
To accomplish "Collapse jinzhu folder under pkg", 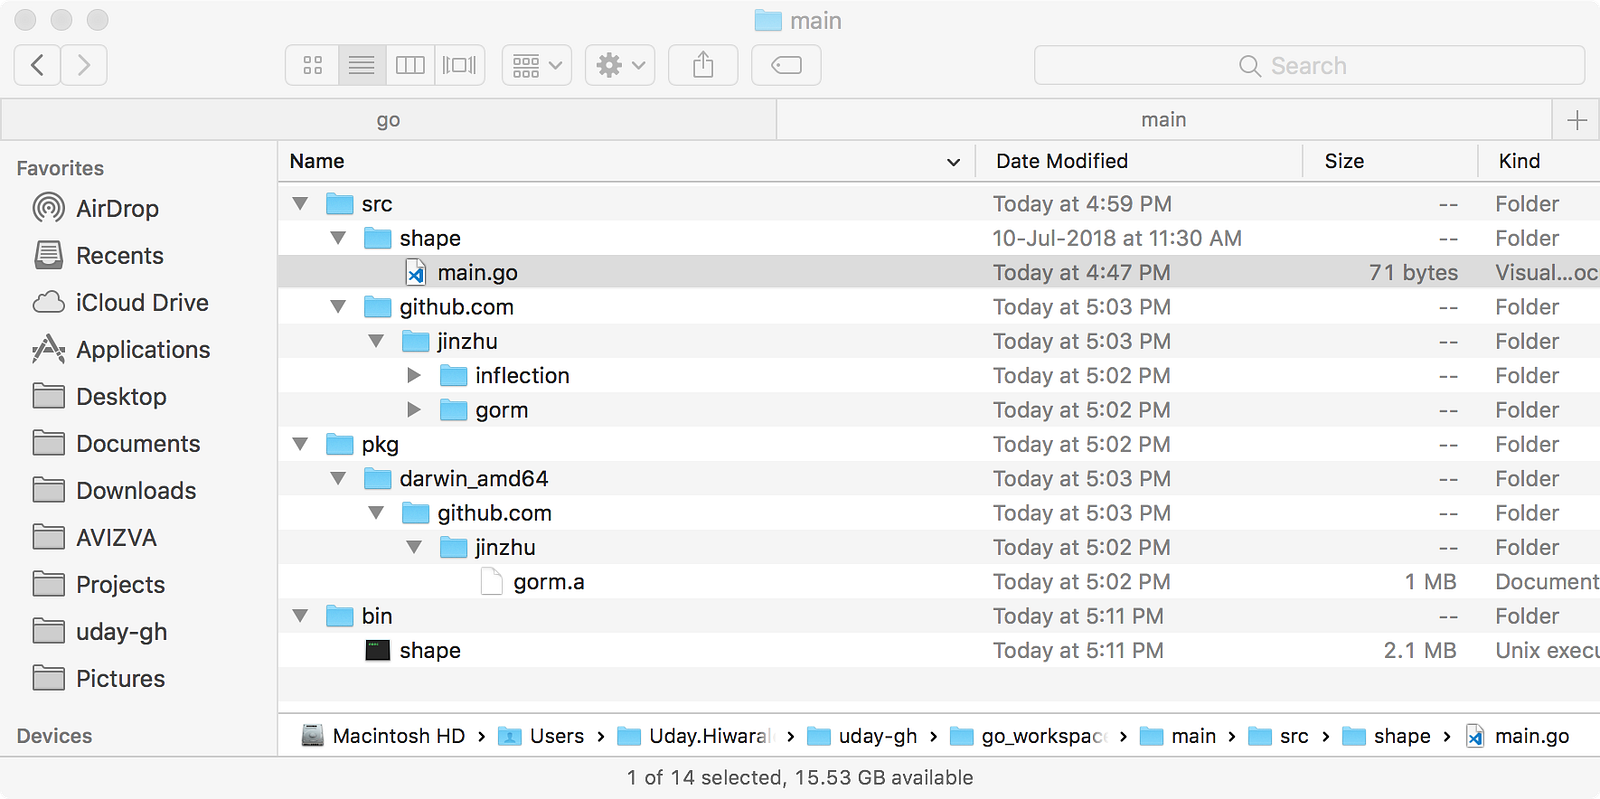I will (414, 547).
